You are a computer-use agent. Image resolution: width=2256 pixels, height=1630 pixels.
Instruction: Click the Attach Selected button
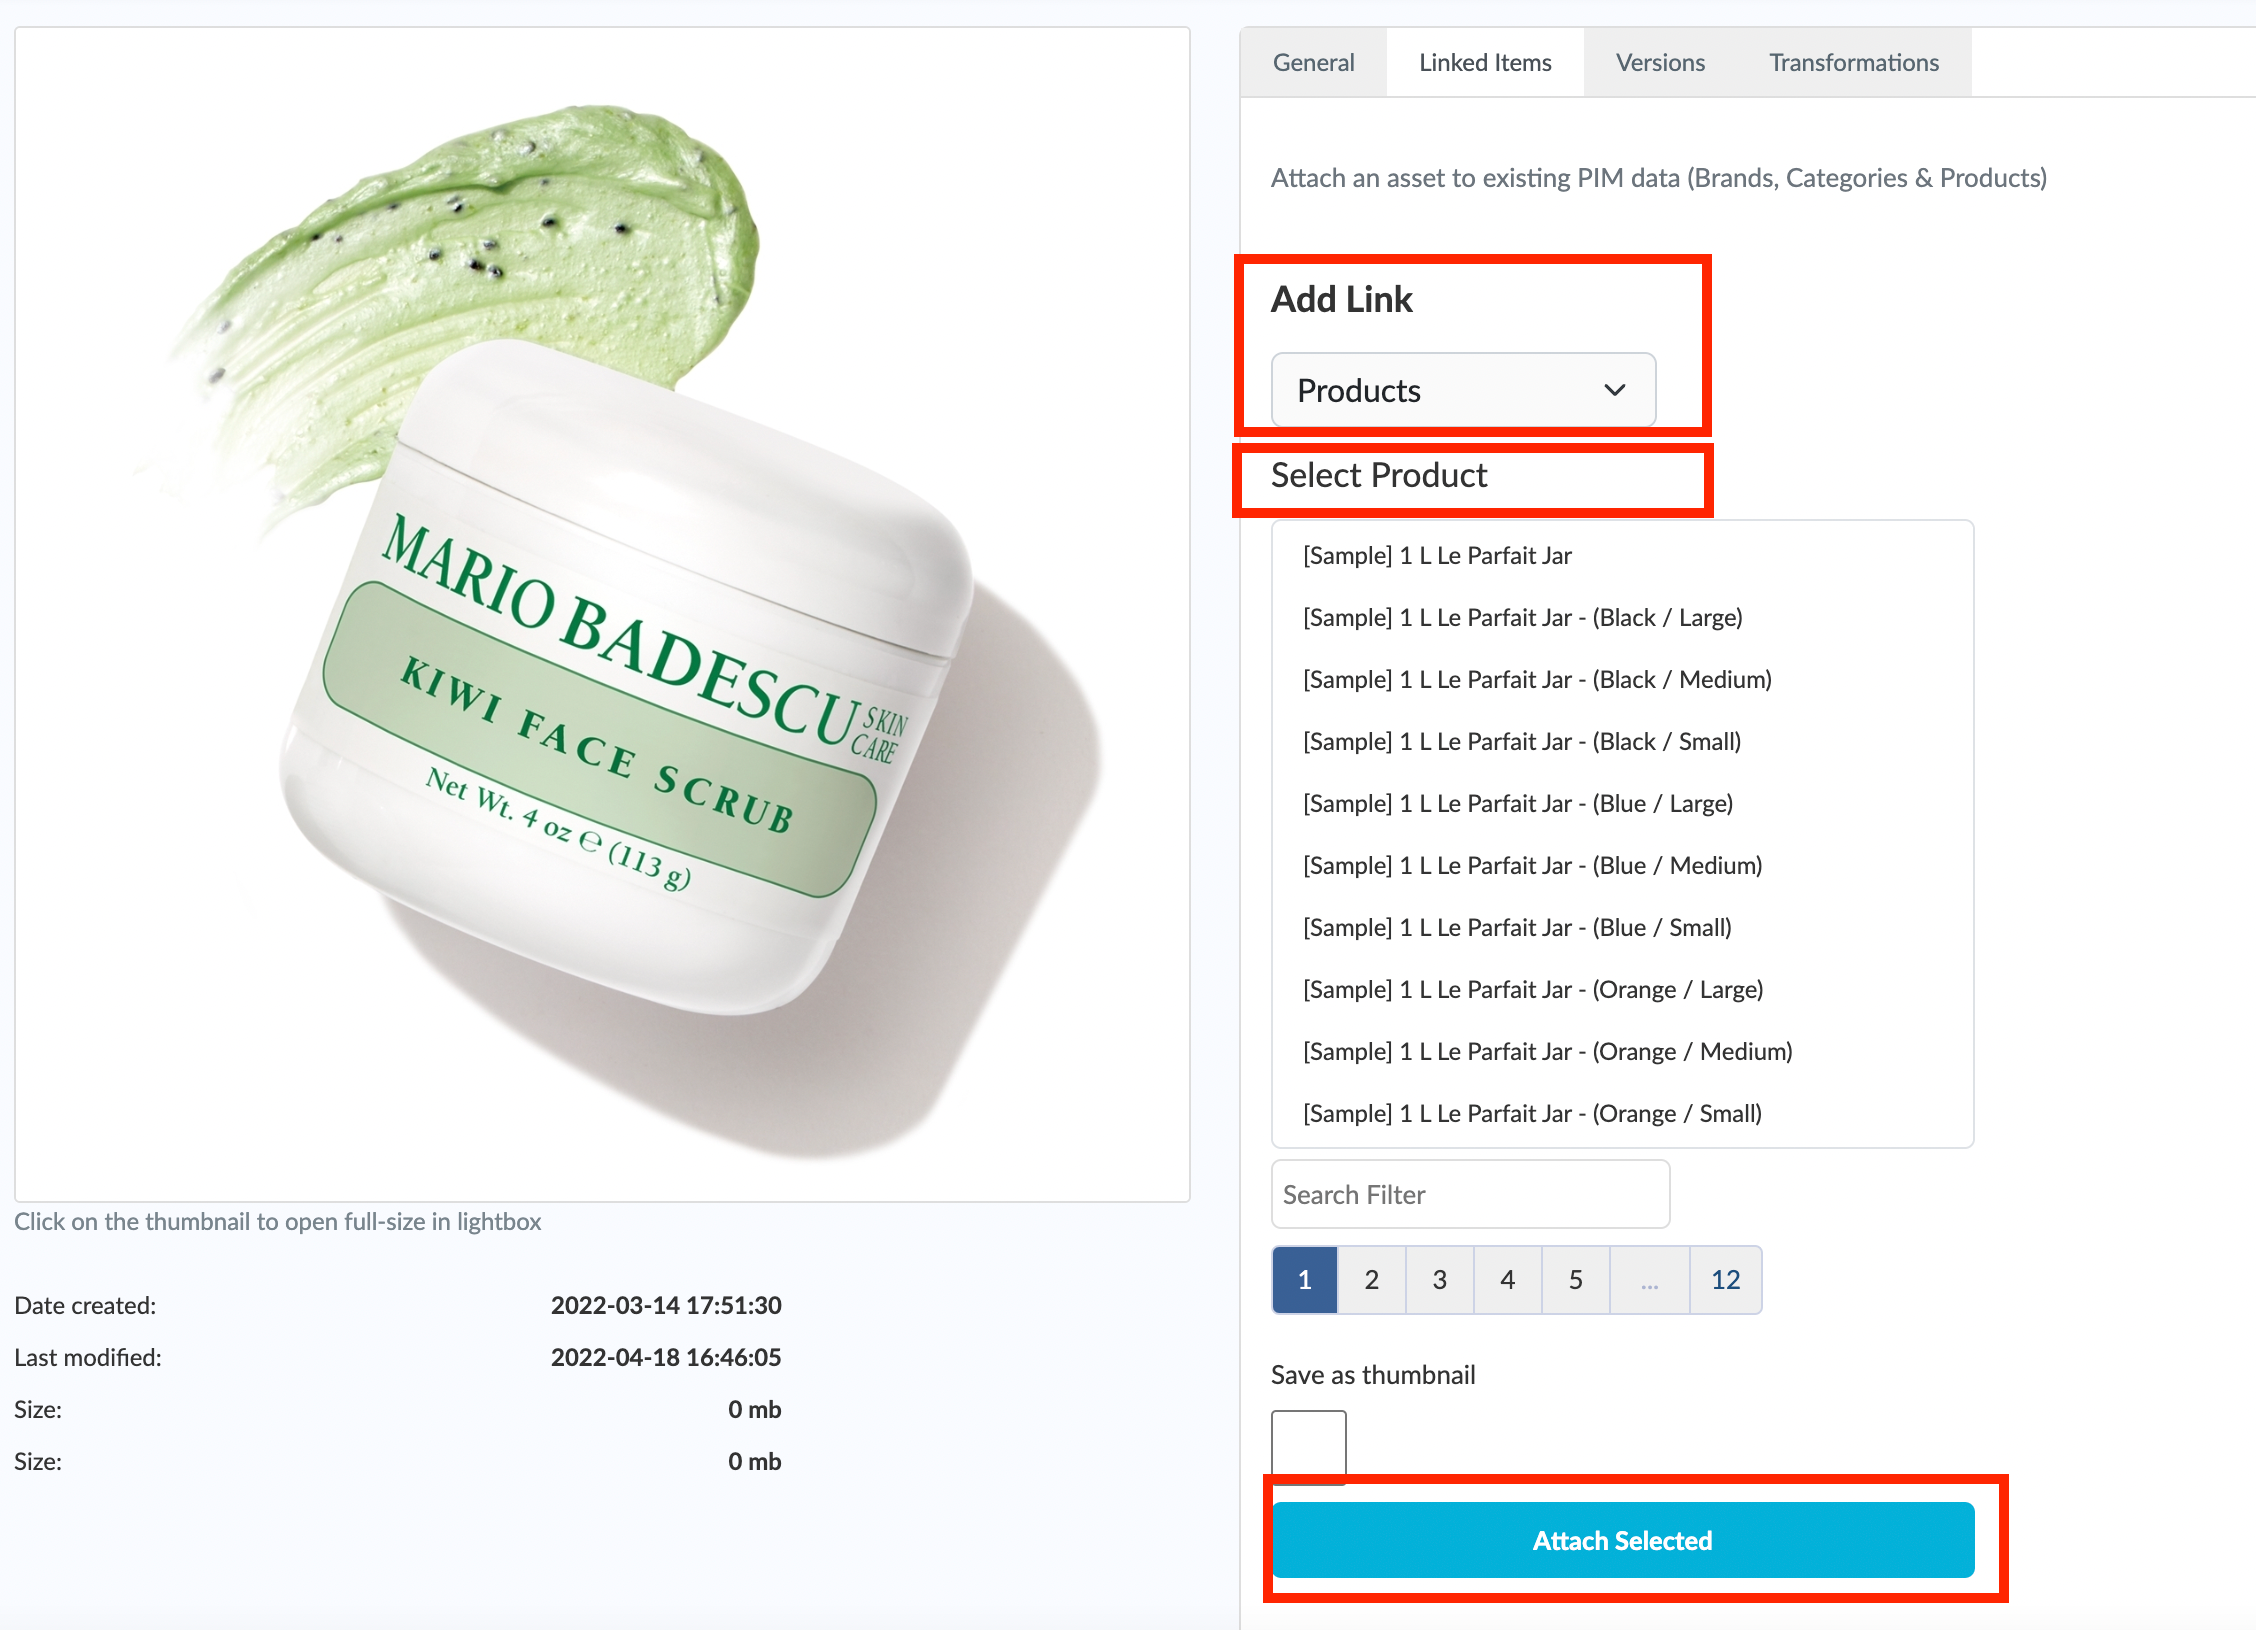[x=1623, y=1540]
